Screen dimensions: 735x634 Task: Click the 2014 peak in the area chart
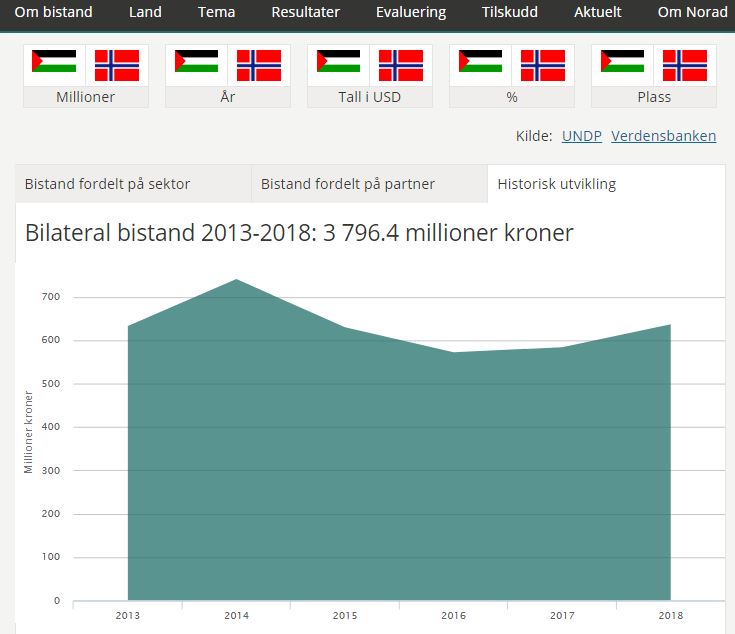pos(237,280)
